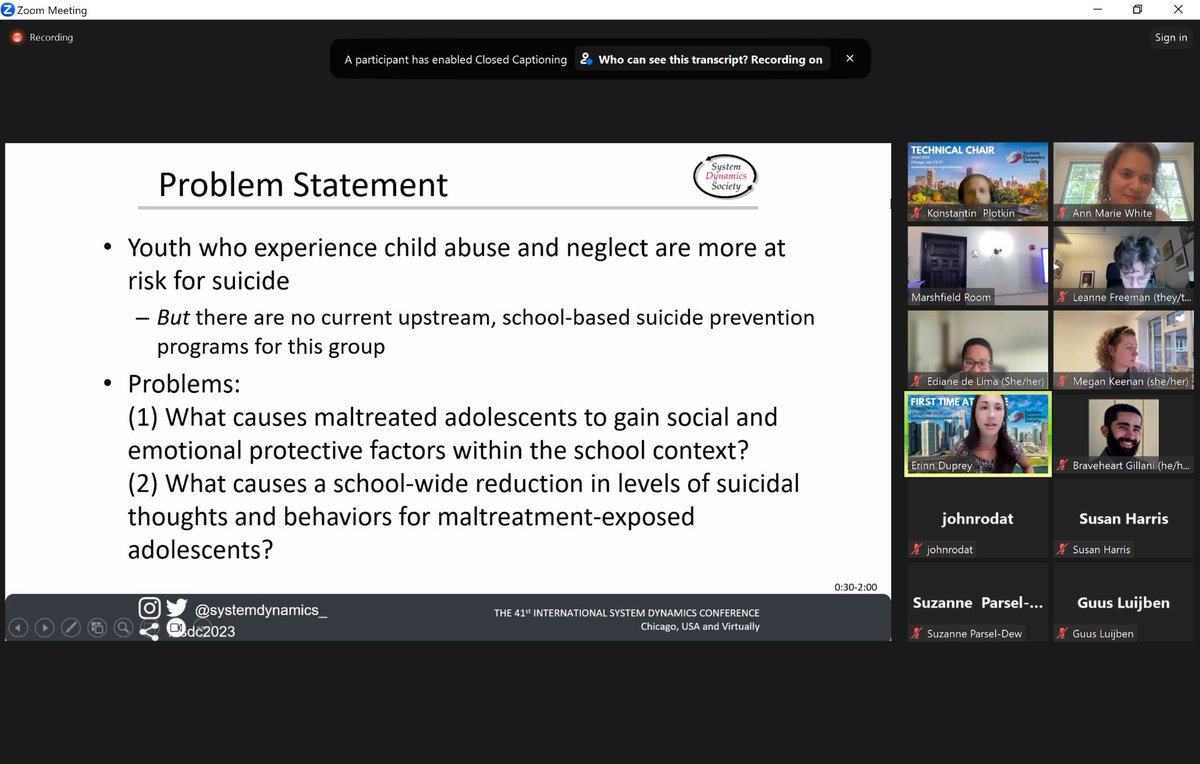Viewport: 1200px width, 764px height.
Task: Click the 'Problem Statement' slide title
Action: point(303,185)
